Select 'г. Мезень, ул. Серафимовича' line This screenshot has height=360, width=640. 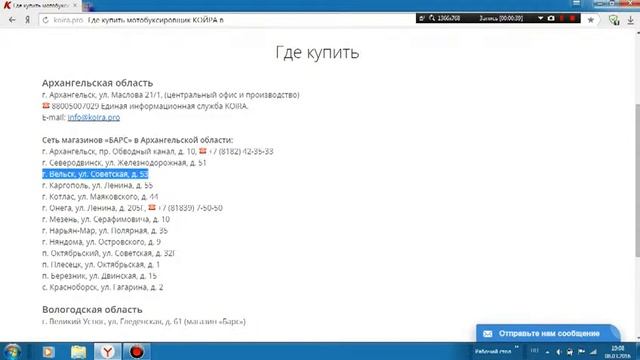click(x=106, y=219)
